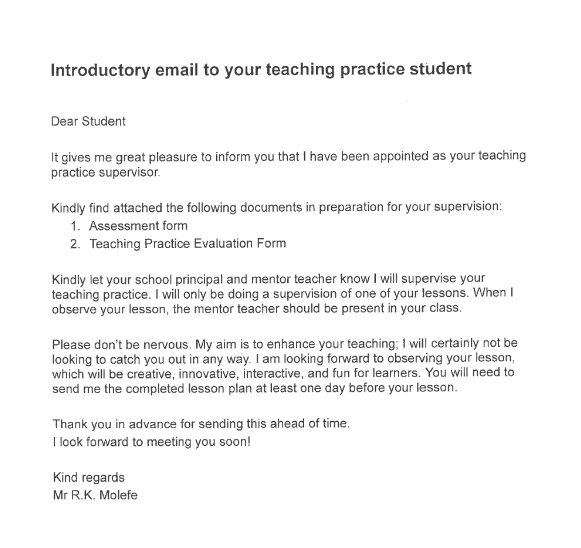Click the sentence "Please don't be nervous."

(122, 345)
